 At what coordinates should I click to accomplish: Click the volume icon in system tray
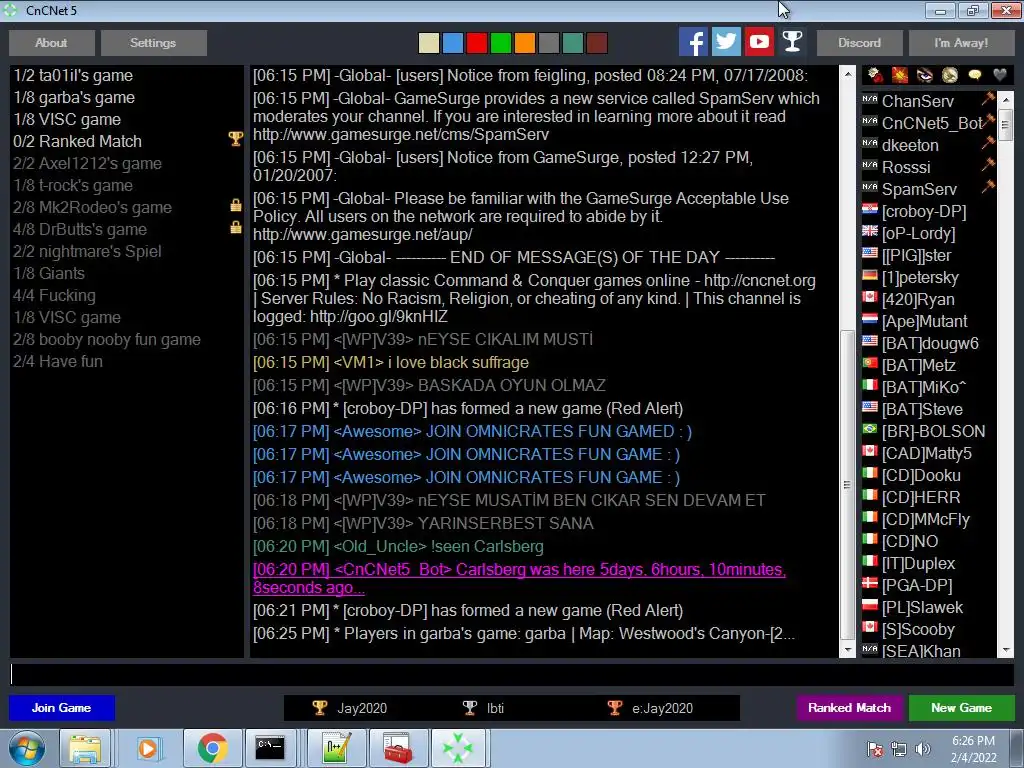pyautogui.click(x=923, y=749)
